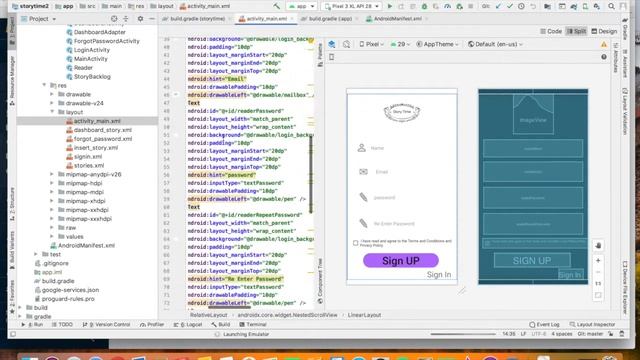Viewport: 640px width, 360px height.
Task: Toggle the Structure tool window
Action: pos(12,204)
